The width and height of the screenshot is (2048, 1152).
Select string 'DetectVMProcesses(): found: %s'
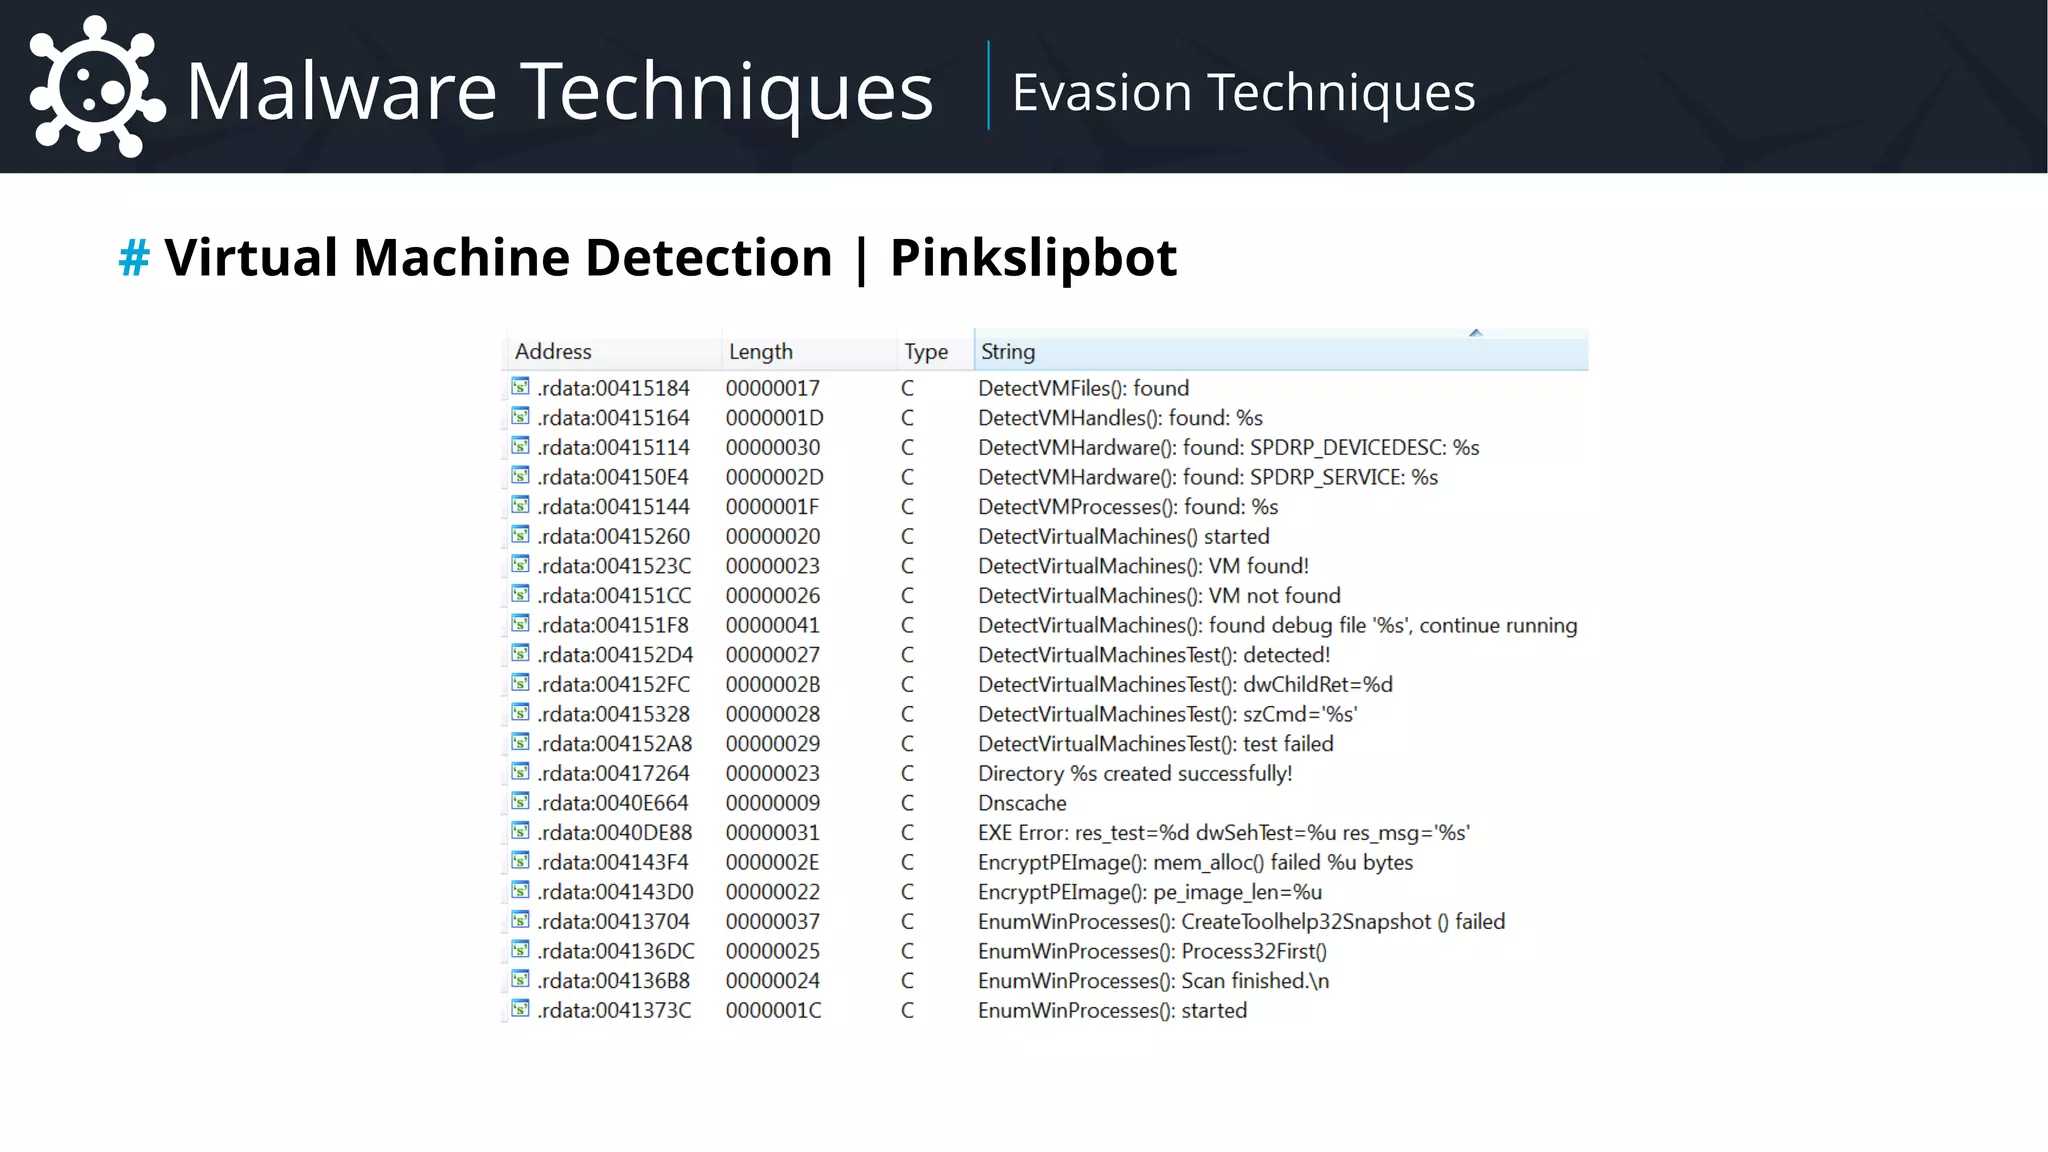tap(1128, 507)
